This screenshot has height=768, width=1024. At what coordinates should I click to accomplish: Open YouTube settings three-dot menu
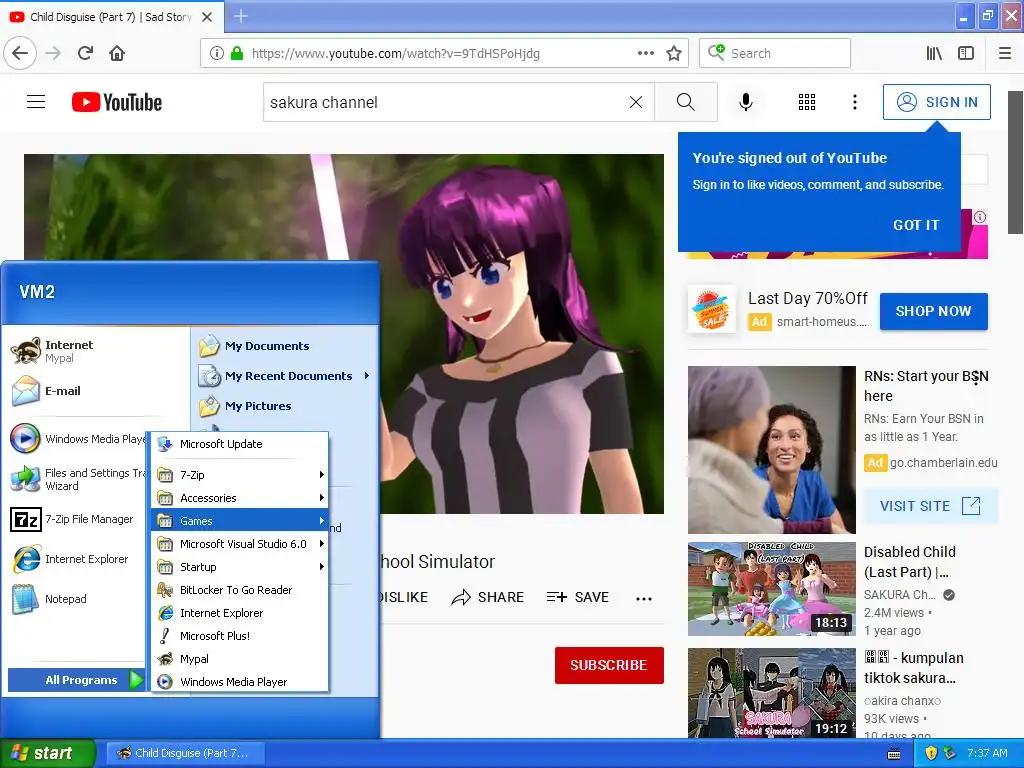tap(855, 102)
